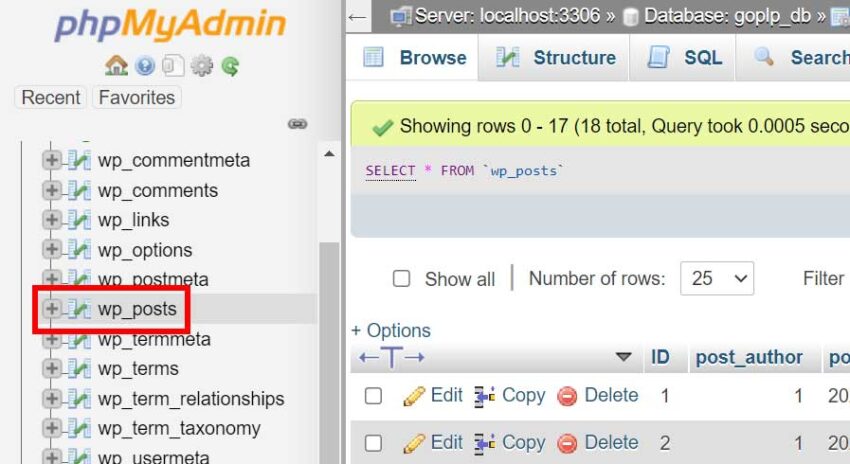
Task: Click the Server icon in breadcrumb
Action: 400,16
